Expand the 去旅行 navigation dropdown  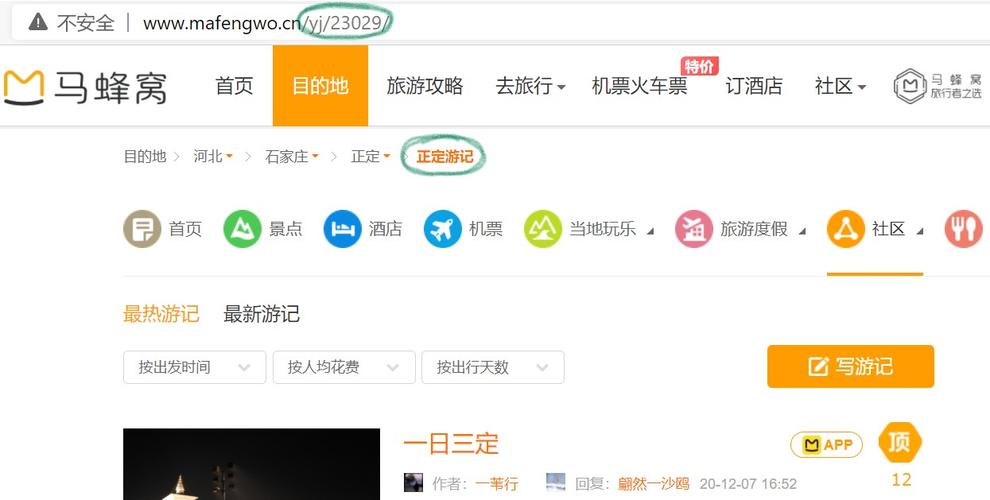[530, 86]
